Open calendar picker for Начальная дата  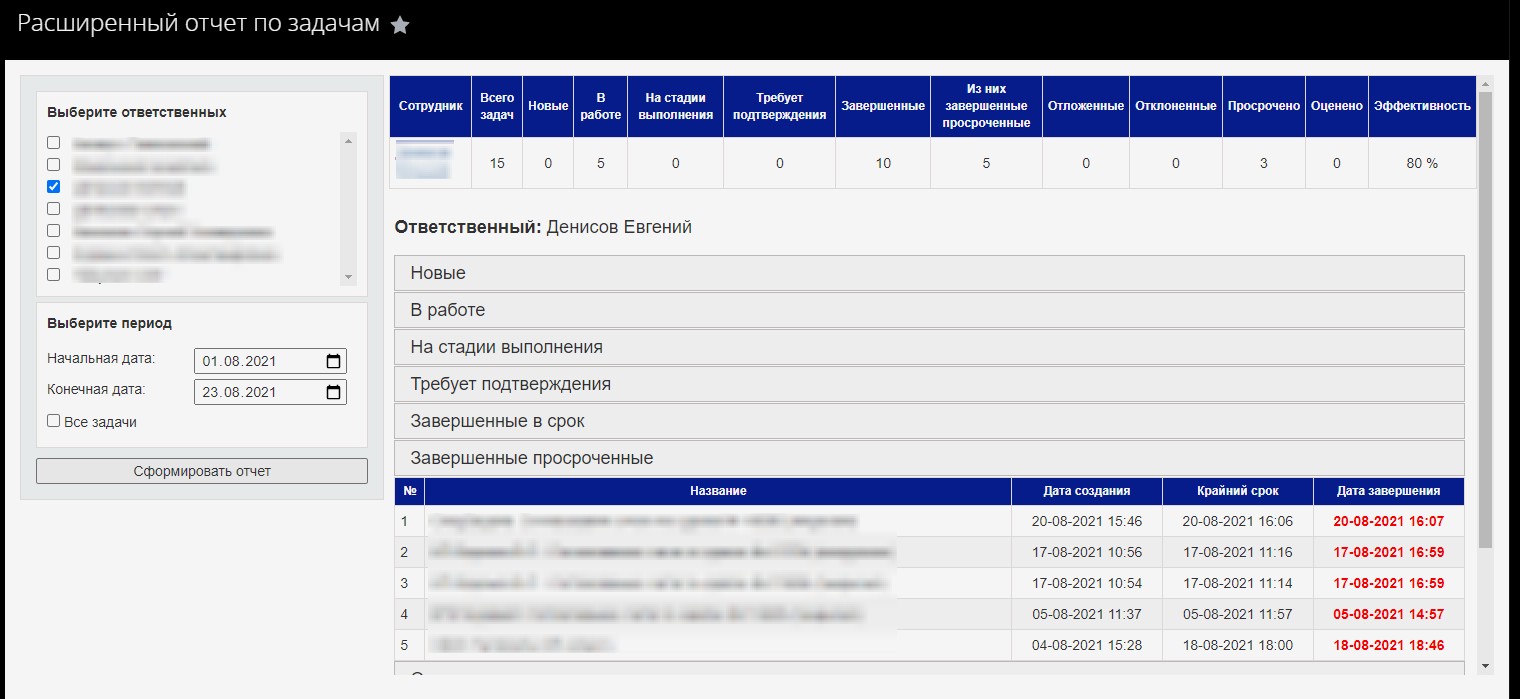334,361
